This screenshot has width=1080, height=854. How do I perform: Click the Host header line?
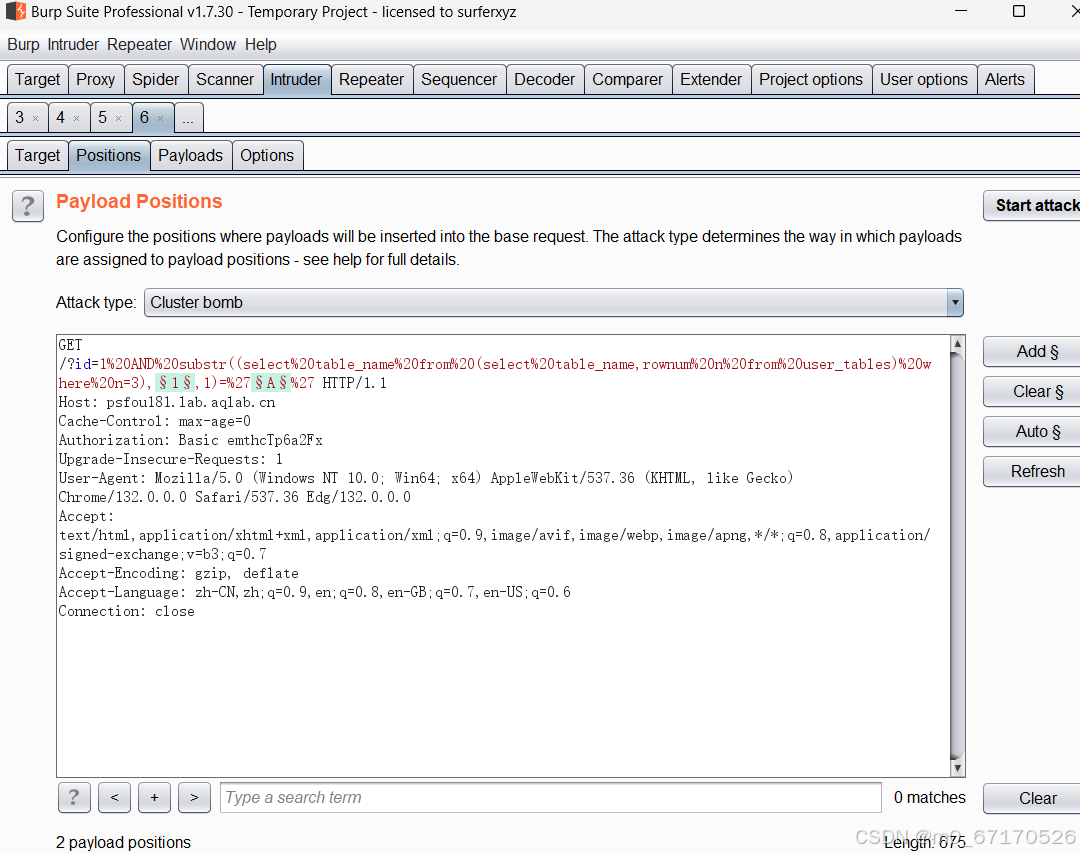167,402
